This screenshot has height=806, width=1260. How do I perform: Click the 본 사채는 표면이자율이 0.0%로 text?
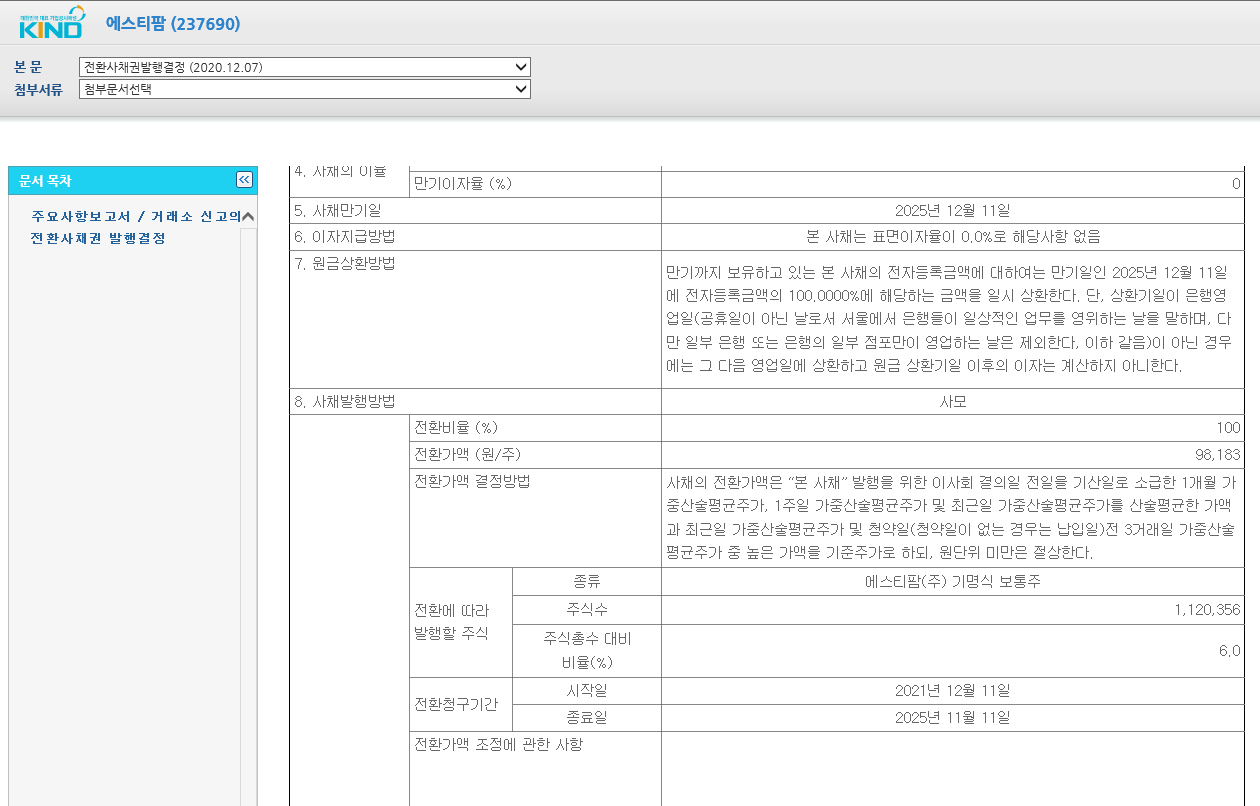(952, 237)
